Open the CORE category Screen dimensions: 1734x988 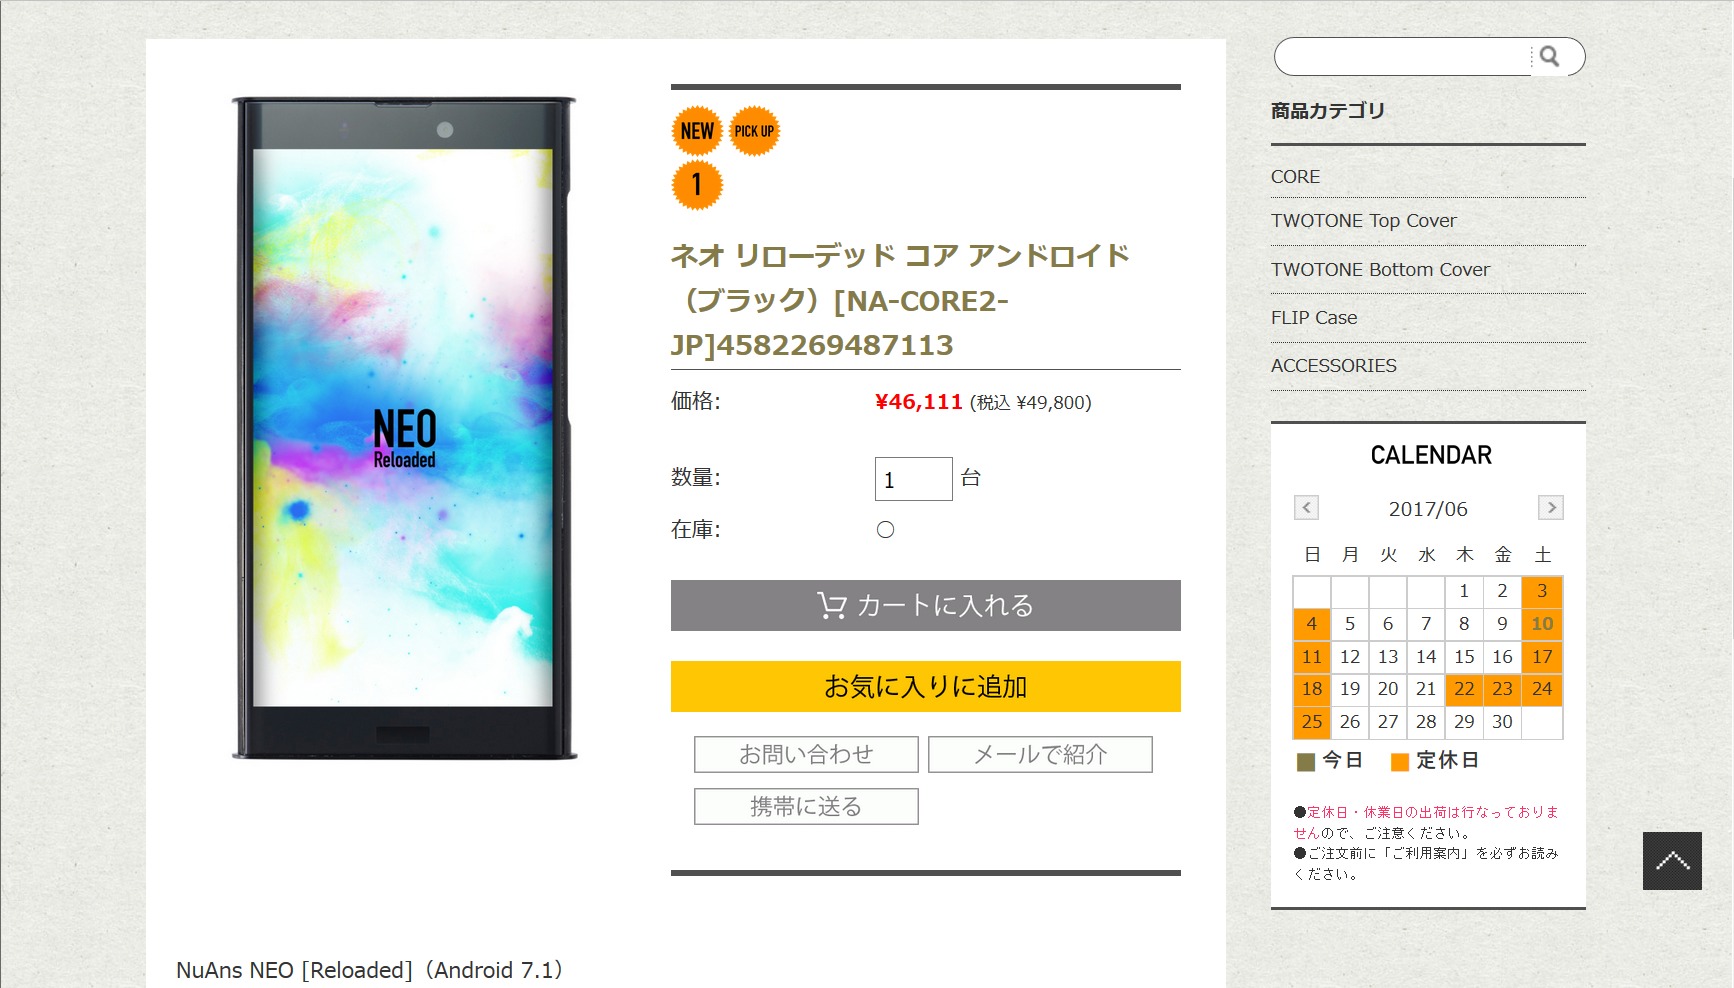tap(1295, 177)
